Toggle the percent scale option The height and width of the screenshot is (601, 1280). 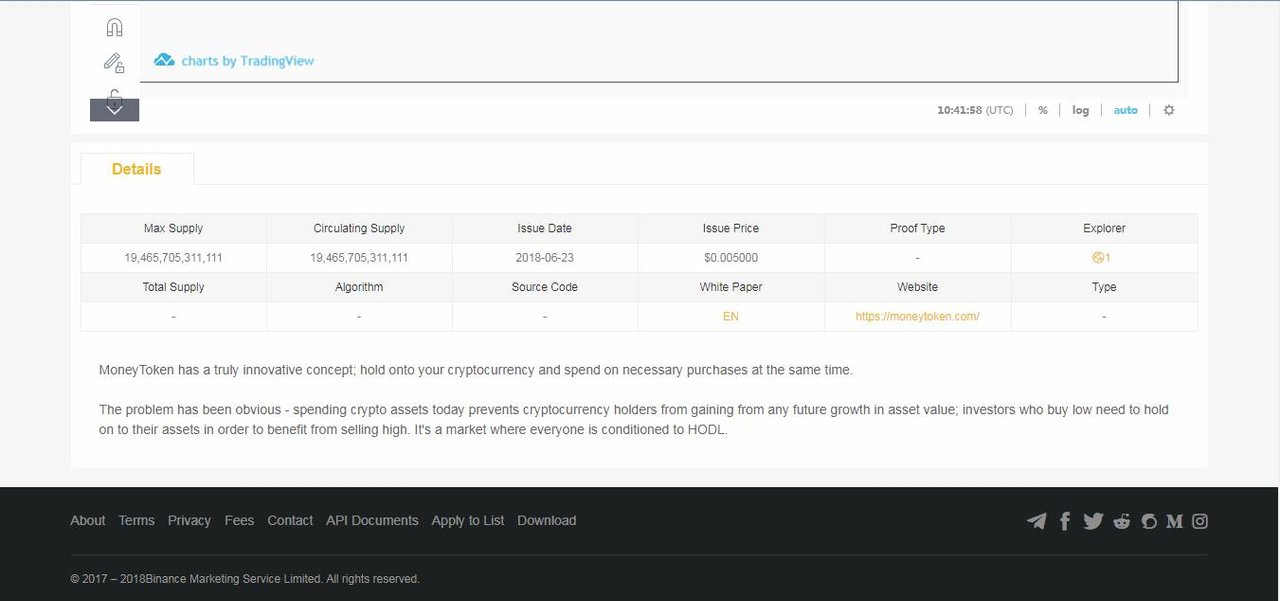1043,110
